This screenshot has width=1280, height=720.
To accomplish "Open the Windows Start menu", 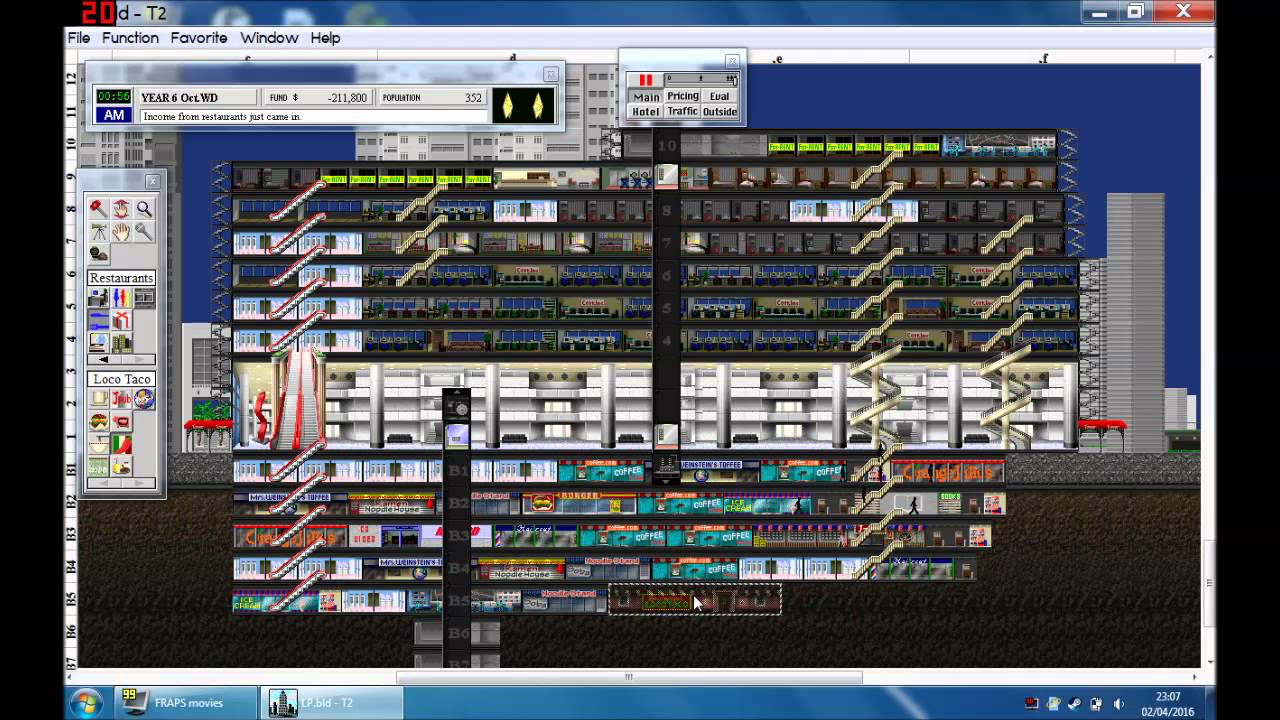I will 85,703.
